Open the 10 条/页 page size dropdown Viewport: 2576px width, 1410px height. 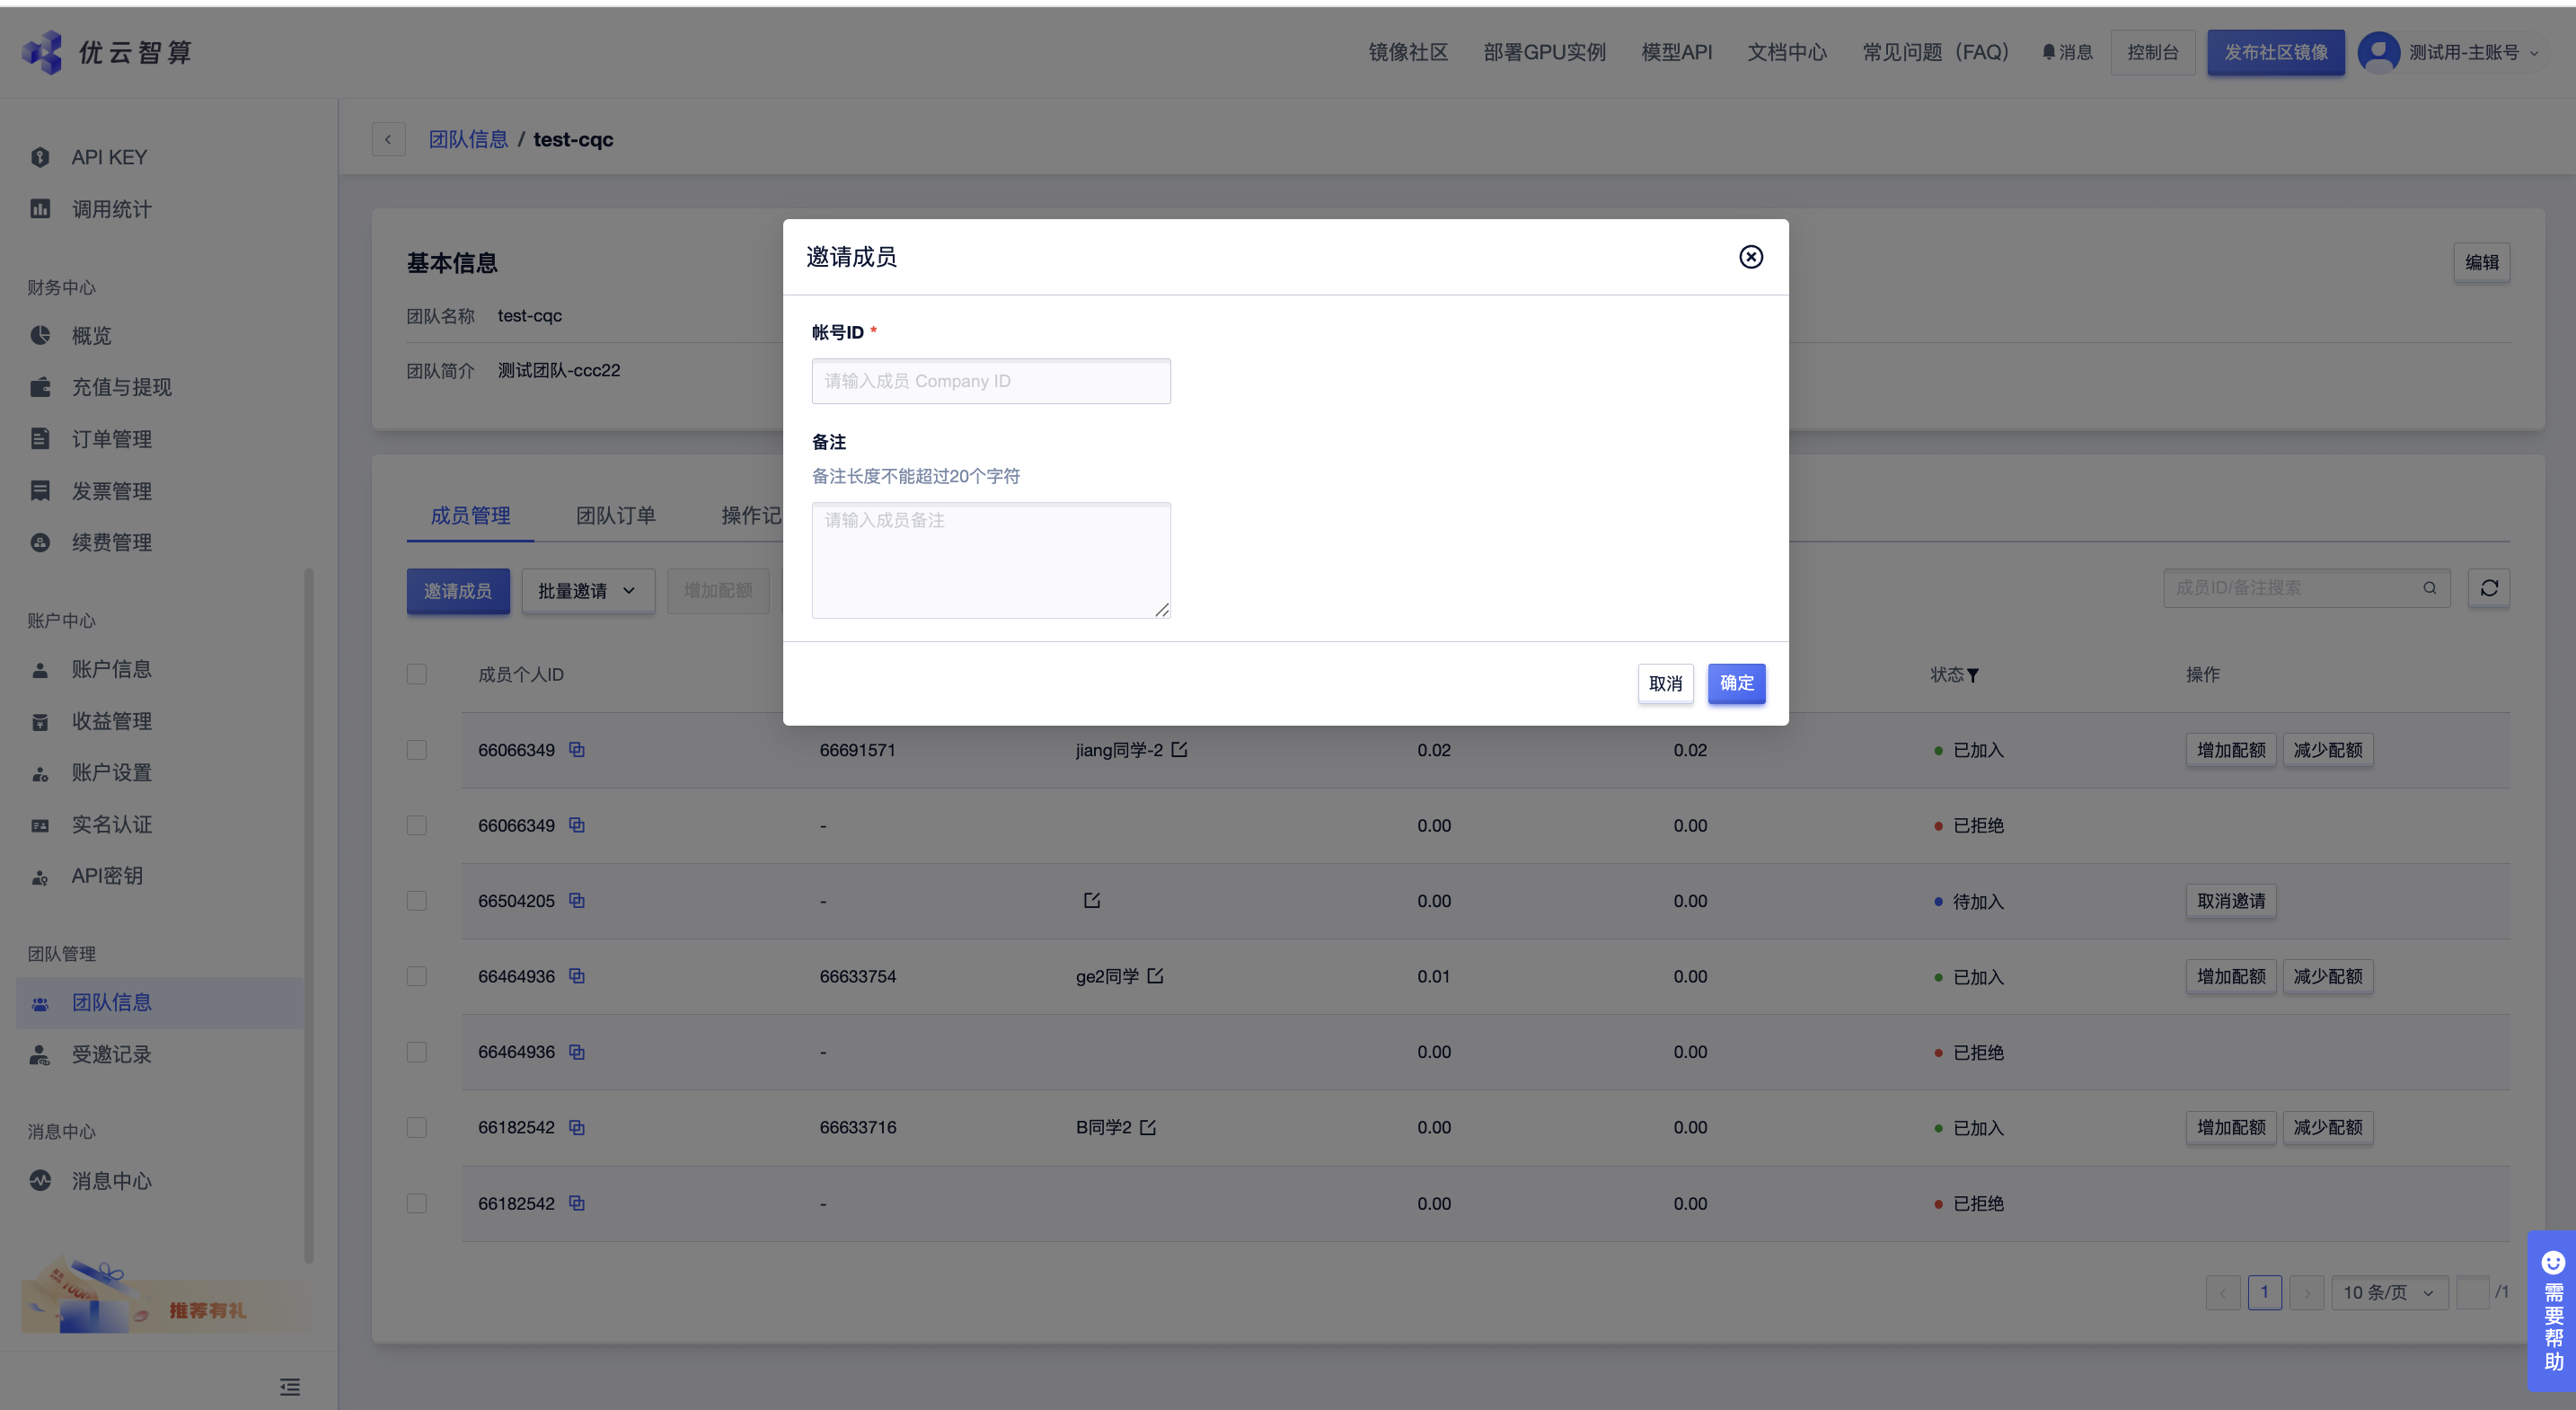tap(2388, 1292)
